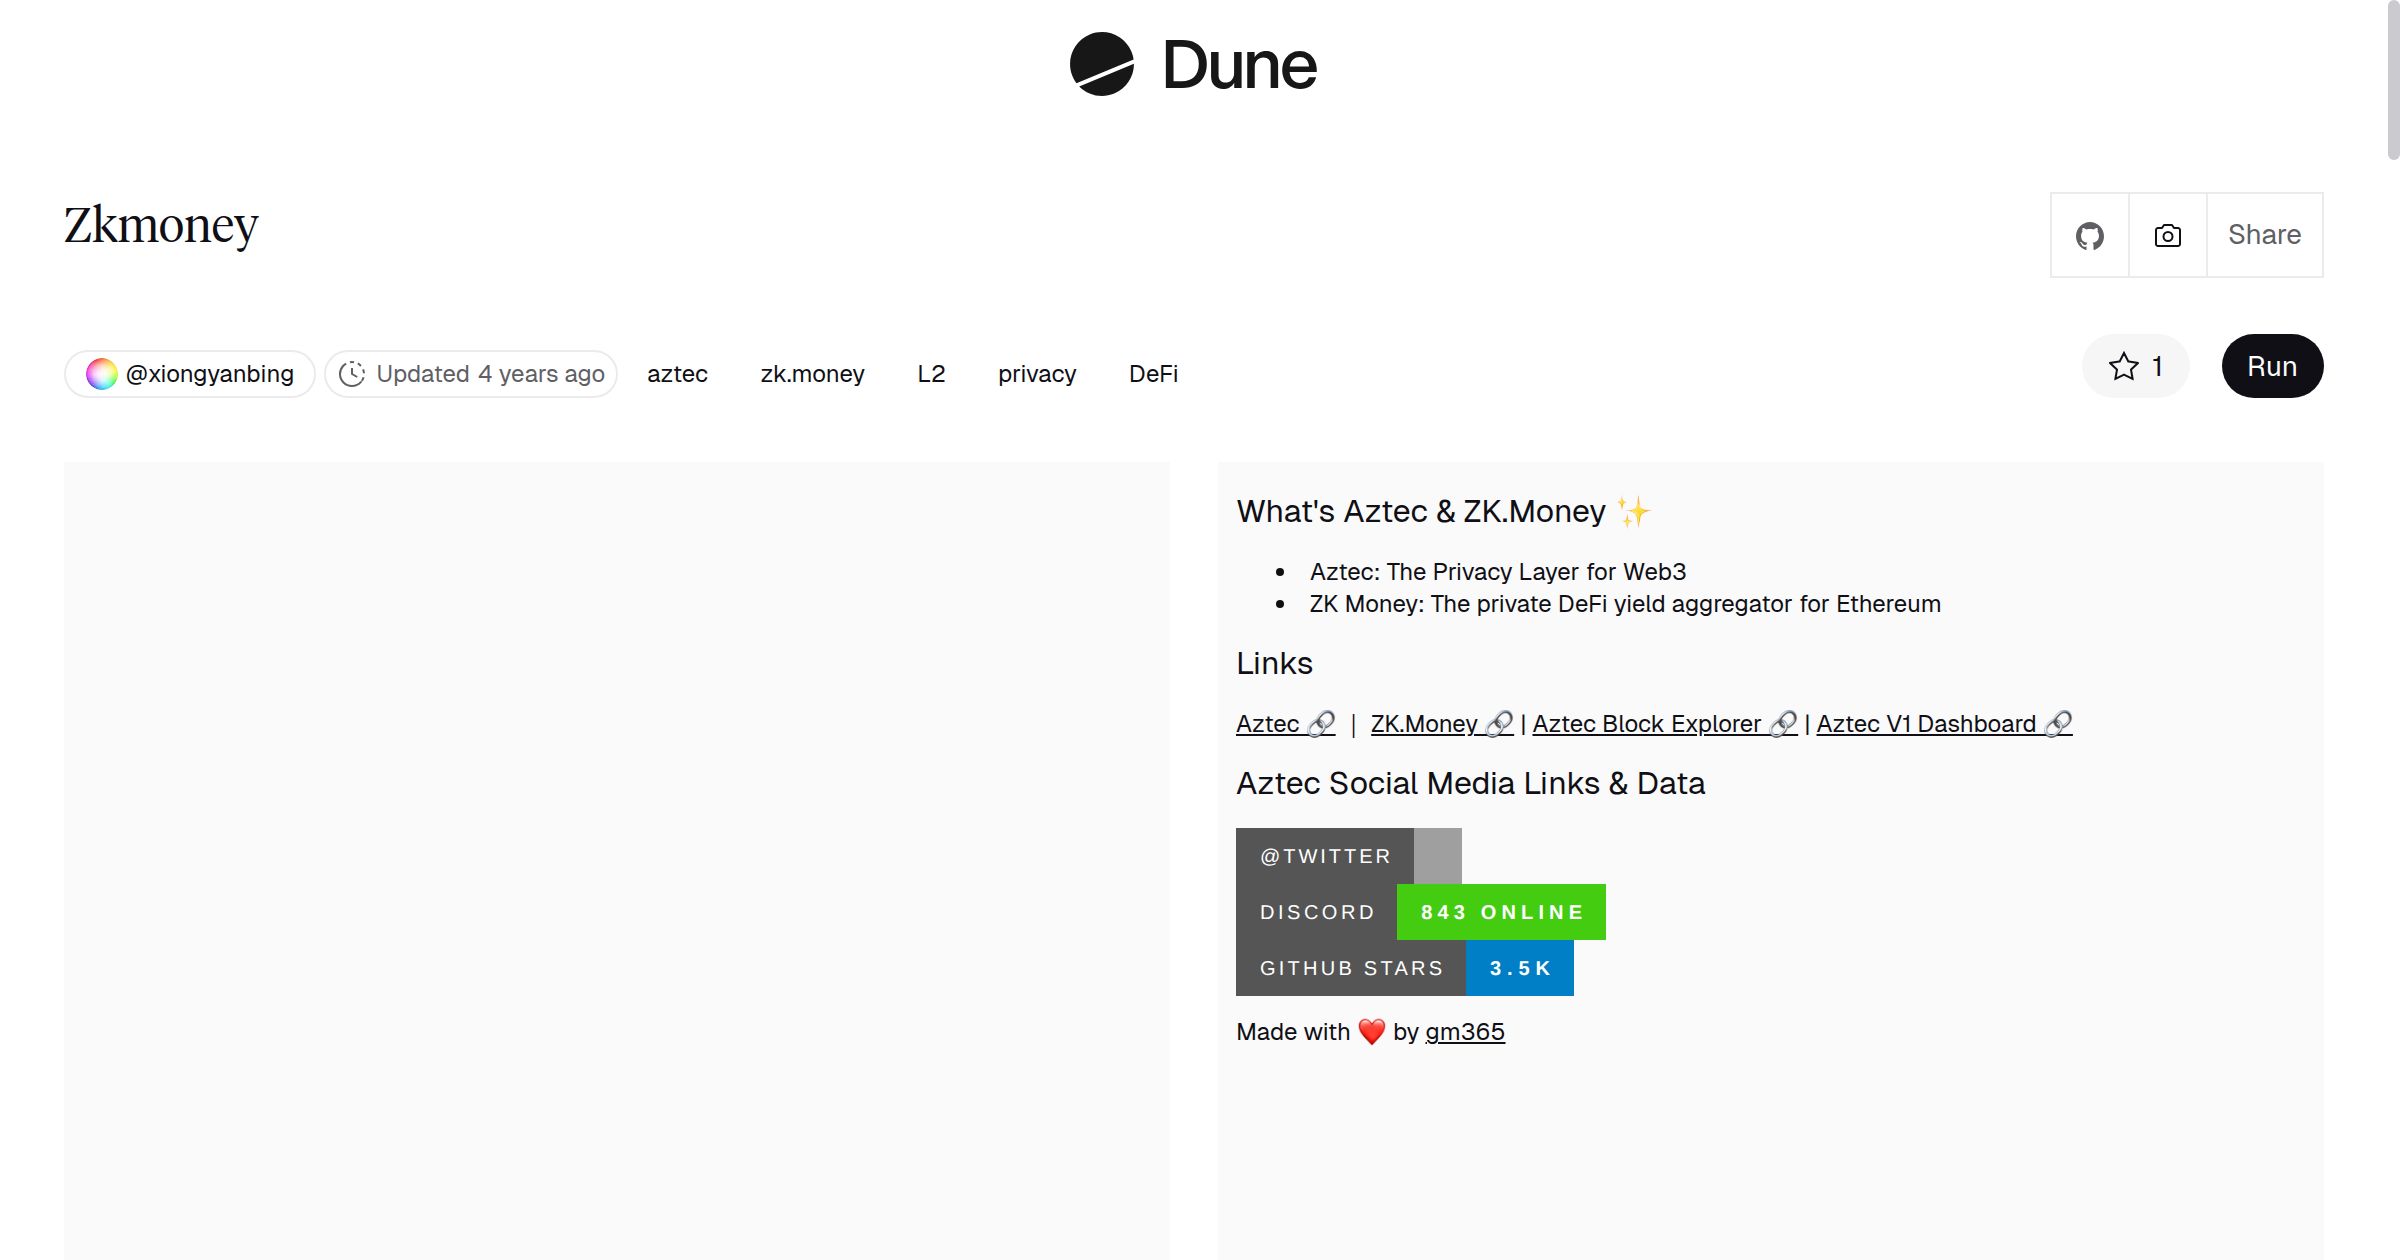This screenshot has height=1260, width=2400.
Task: Click the chain icon beside ZK.Money
Action: pos(1496,722)
